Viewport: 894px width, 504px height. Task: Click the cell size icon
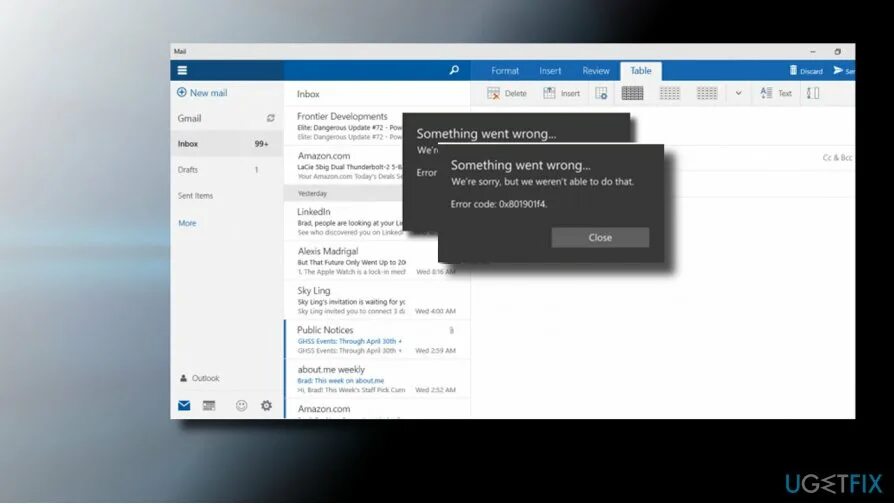tap(813, 93)
